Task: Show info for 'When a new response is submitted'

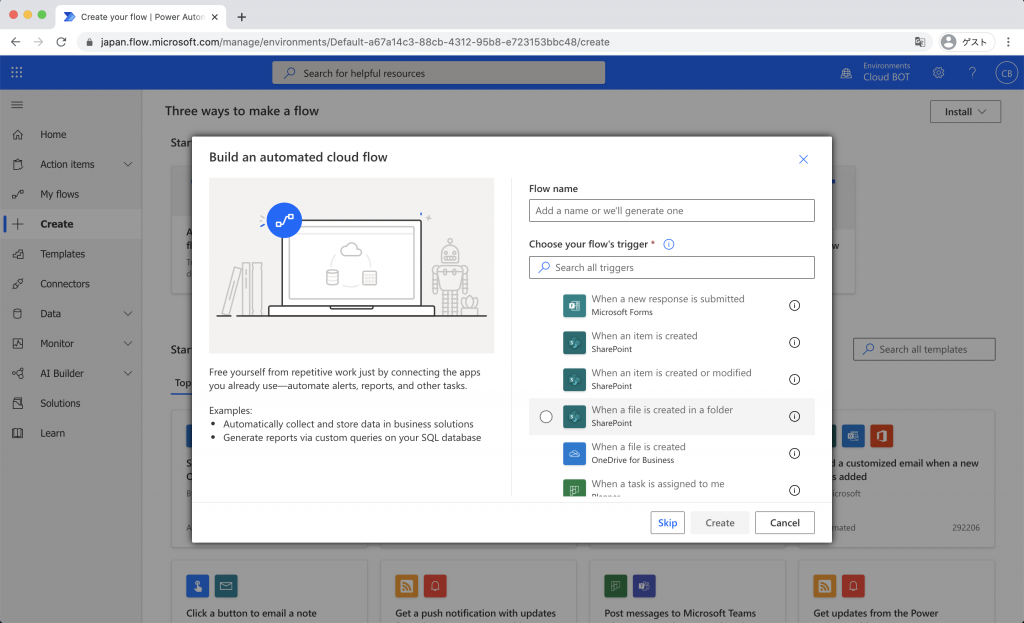Action: 794,305
